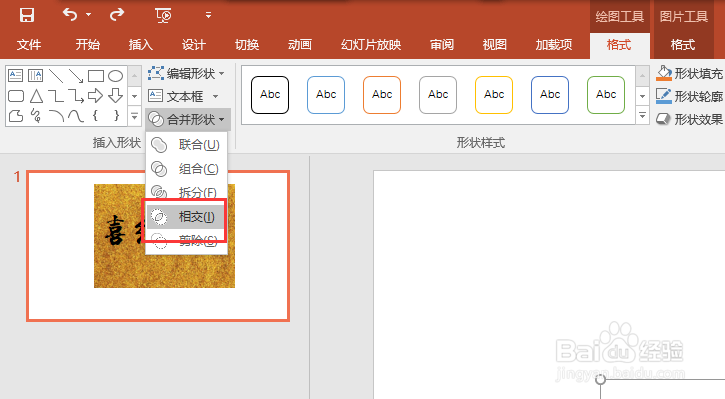Apply the light blue outline Abc style
Screen dimensions: 725x399
(326, 95)
